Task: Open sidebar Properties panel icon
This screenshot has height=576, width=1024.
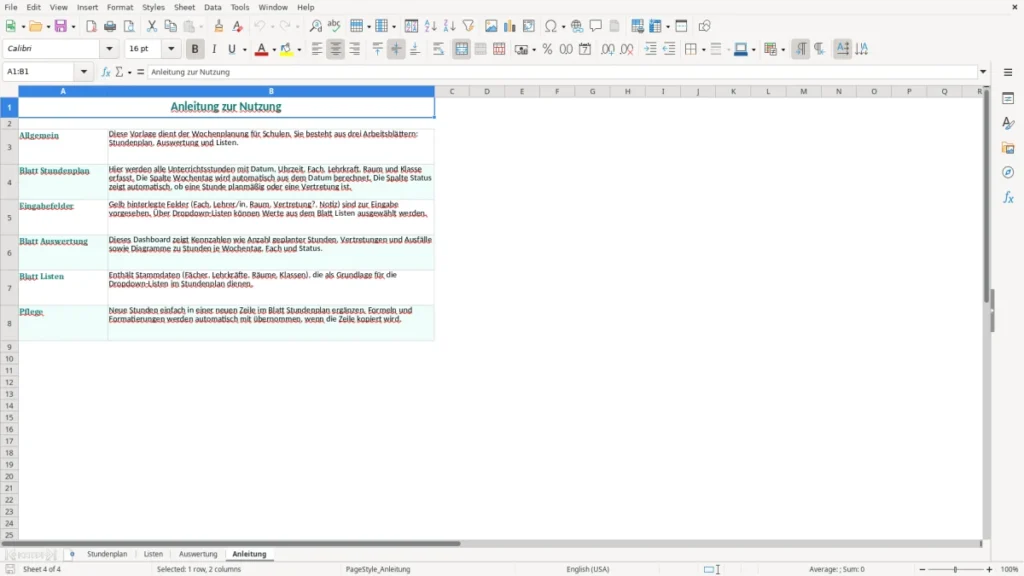Action: coord(1008,99)
